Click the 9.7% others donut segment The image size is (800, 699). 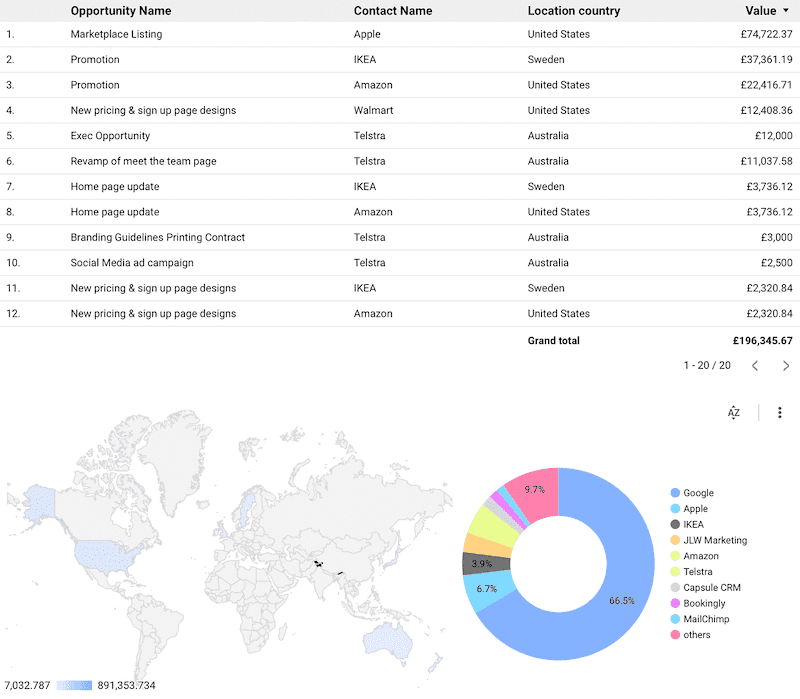tap(535, 489)
